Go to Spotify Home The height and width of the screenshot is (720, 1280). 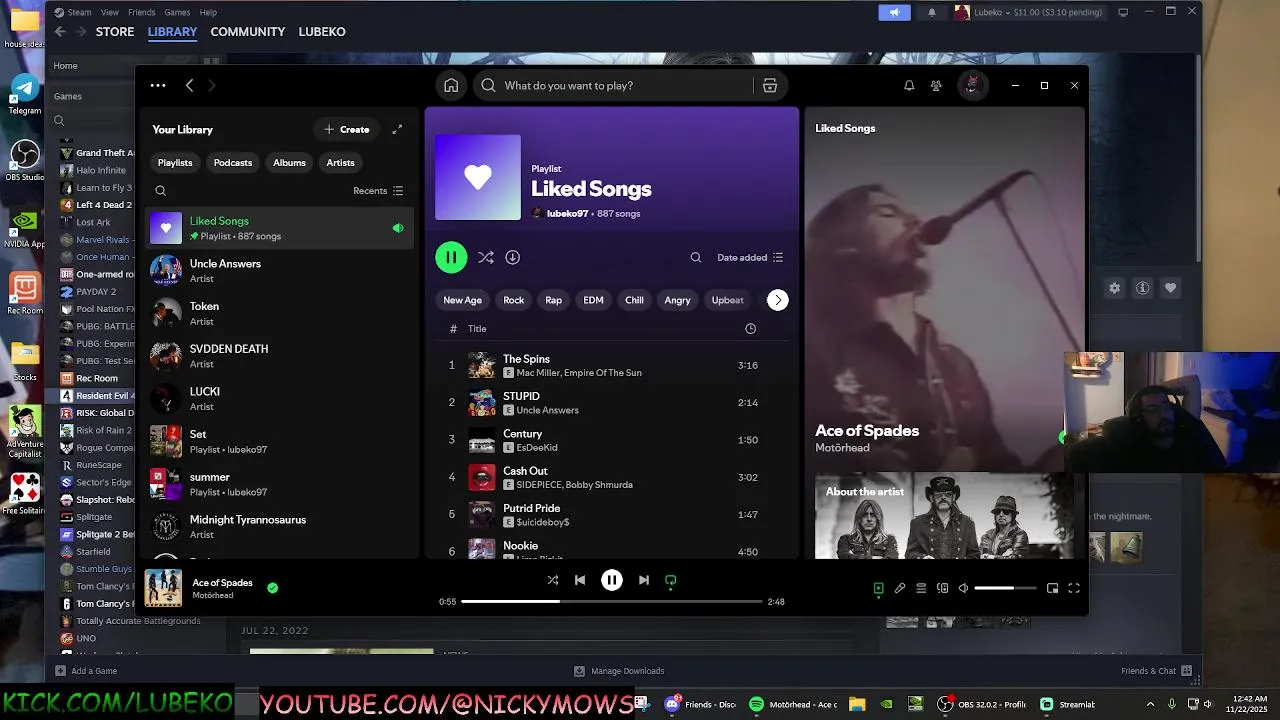coord(451,86)
